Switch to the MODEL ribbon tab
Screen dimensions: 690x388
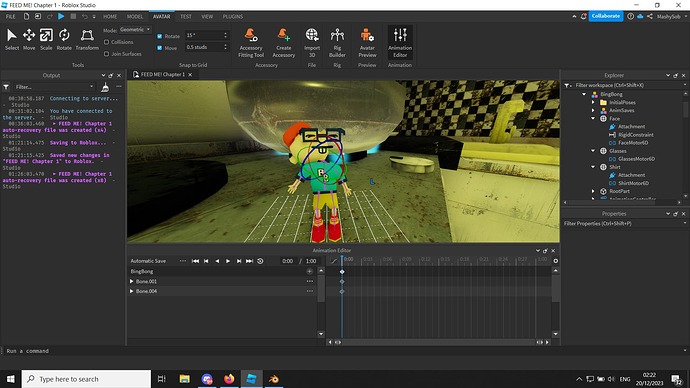(x=135, y=17)
